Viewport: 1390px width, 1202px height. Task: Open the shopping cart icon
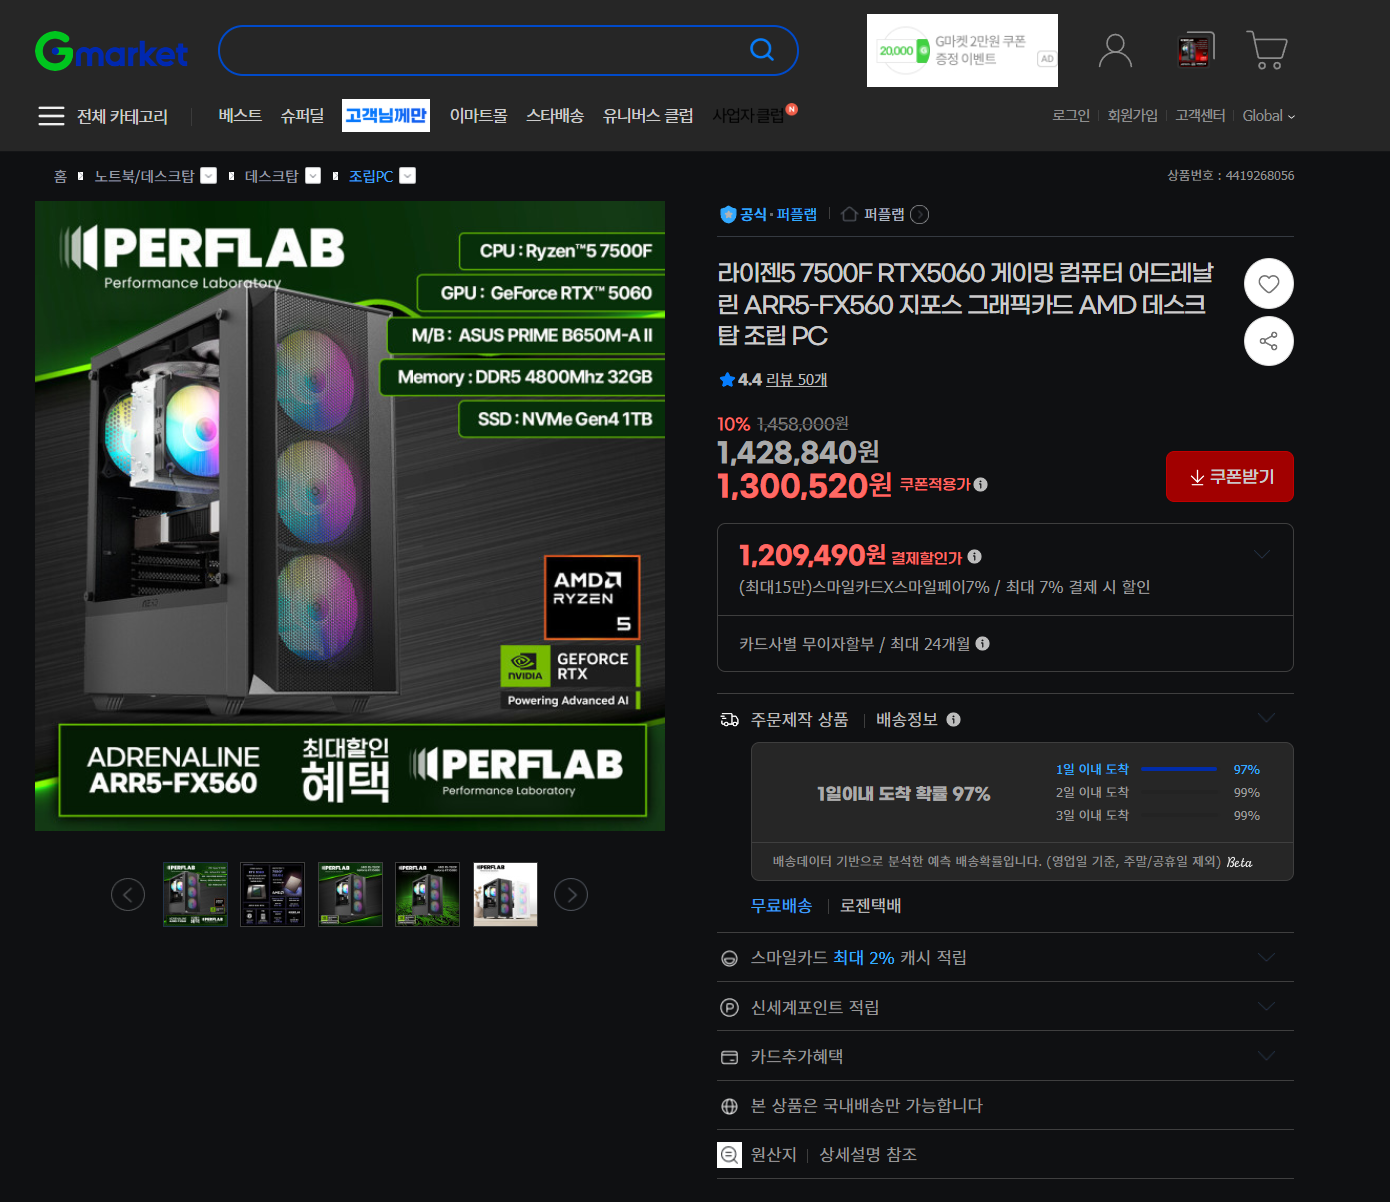(1266, 50)
